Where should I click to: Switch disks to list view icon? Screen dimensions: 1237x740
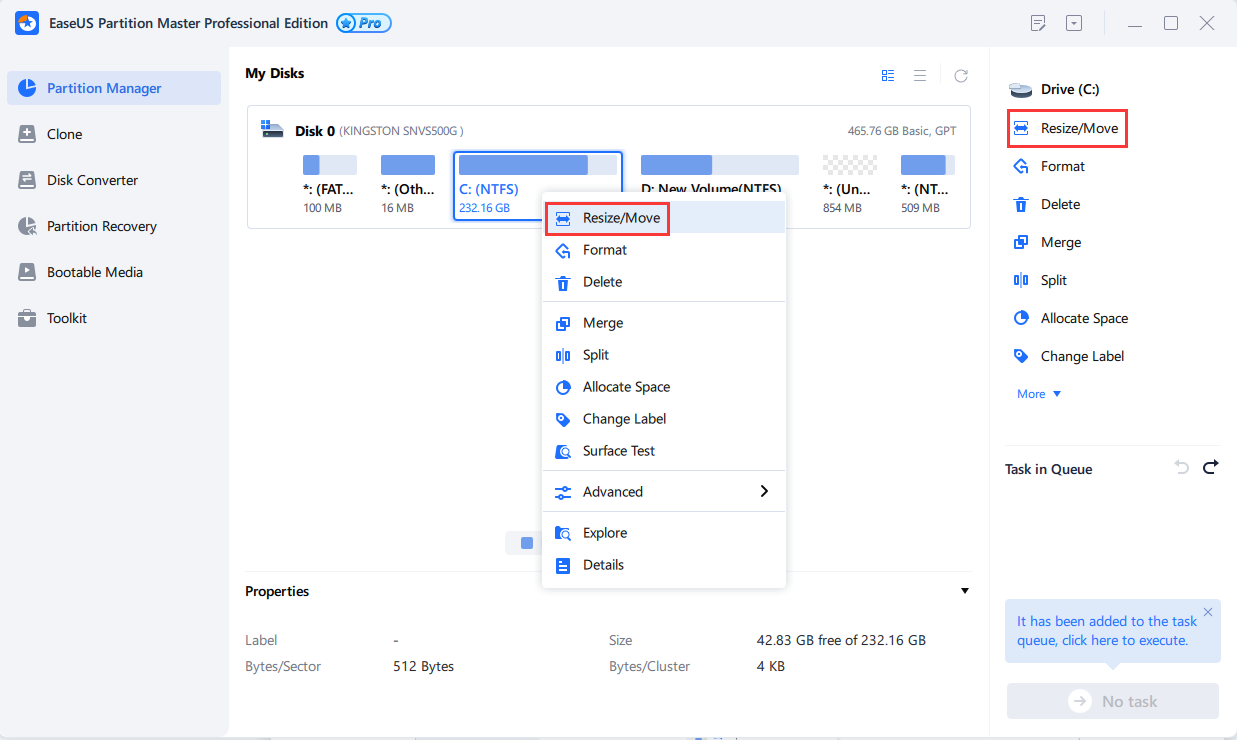pyautogui.click(x=920, y=75)
